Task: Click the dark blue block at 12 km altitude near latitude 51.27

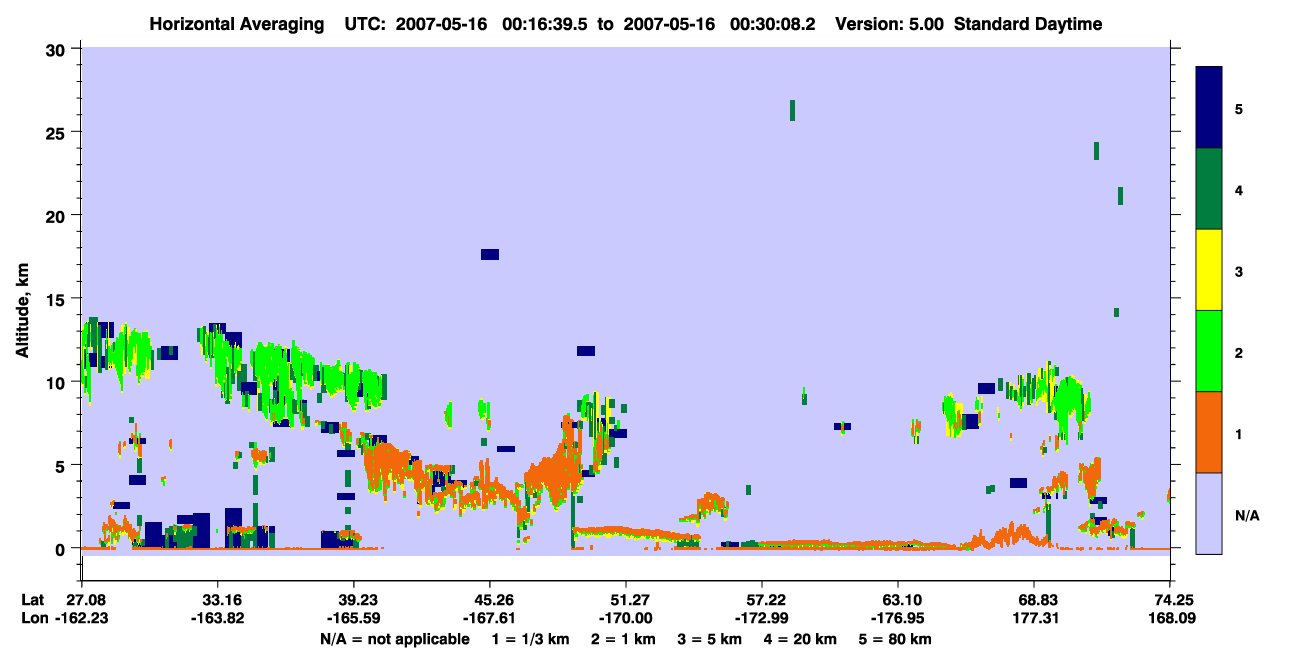Action: pos(586,351)
